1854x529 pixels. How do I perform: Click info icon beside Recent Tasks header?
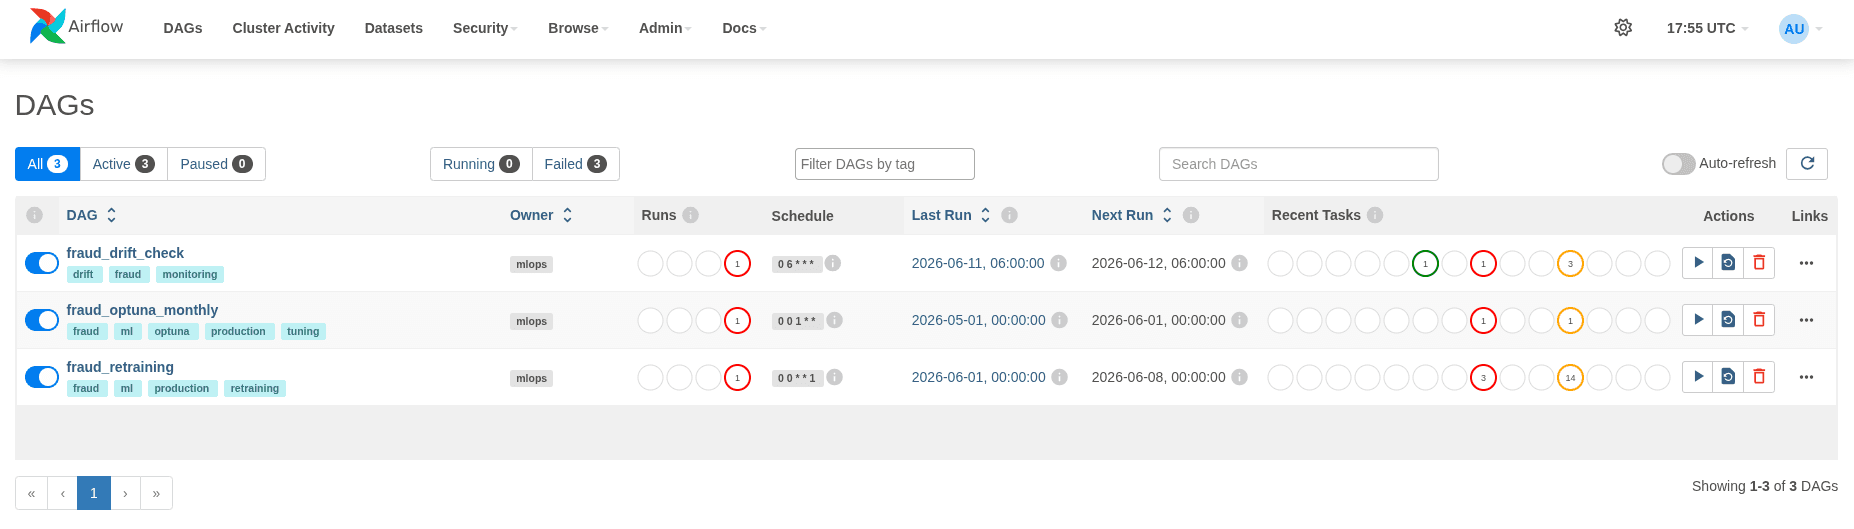coord(1375,215)
